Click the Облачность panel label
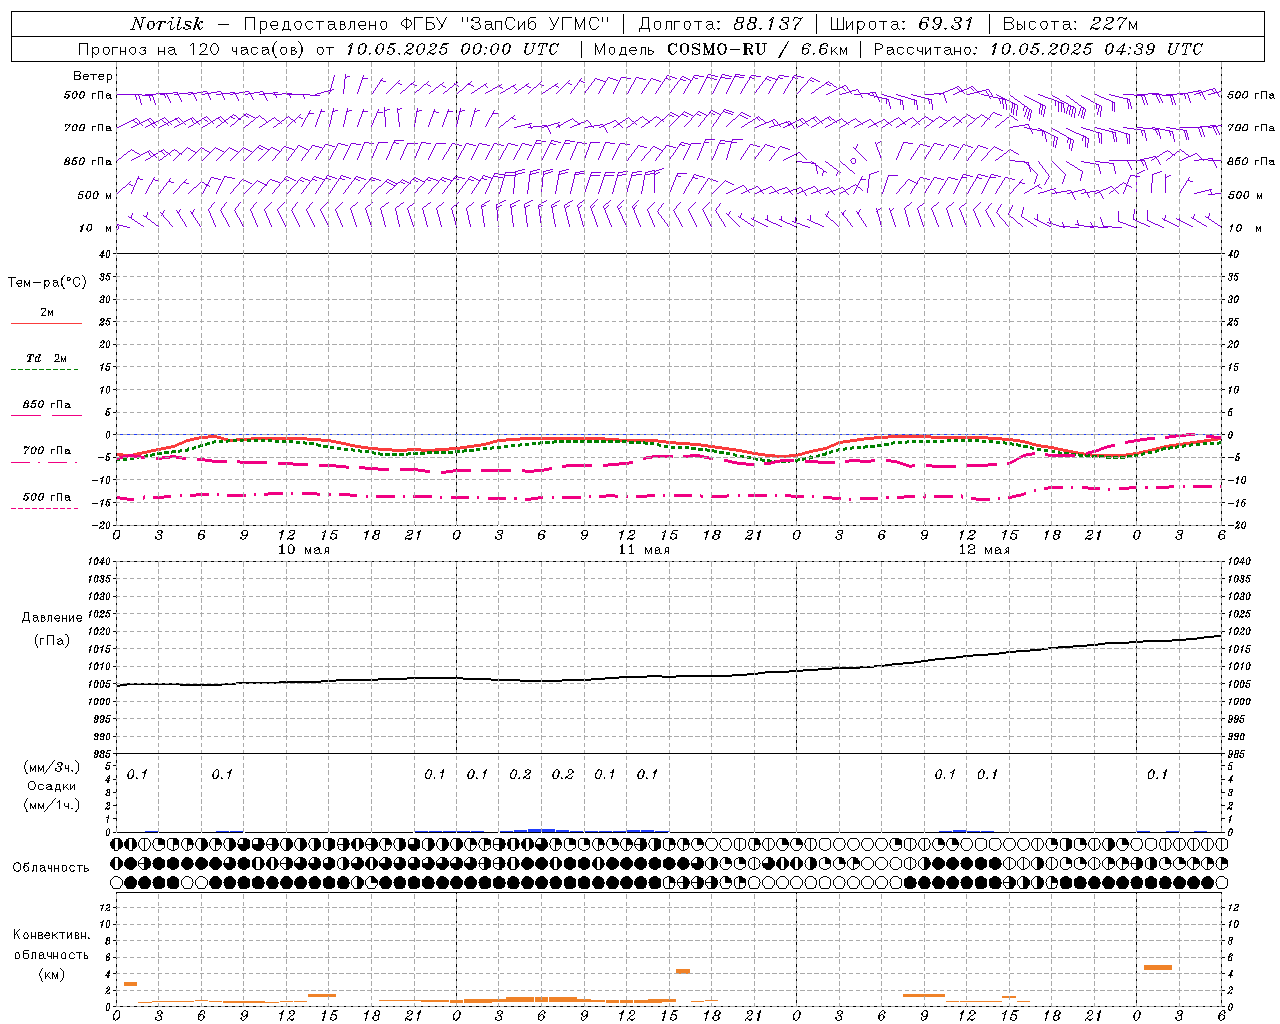The height and width of the screenshot is (1024, 1280). click(51, 868)
